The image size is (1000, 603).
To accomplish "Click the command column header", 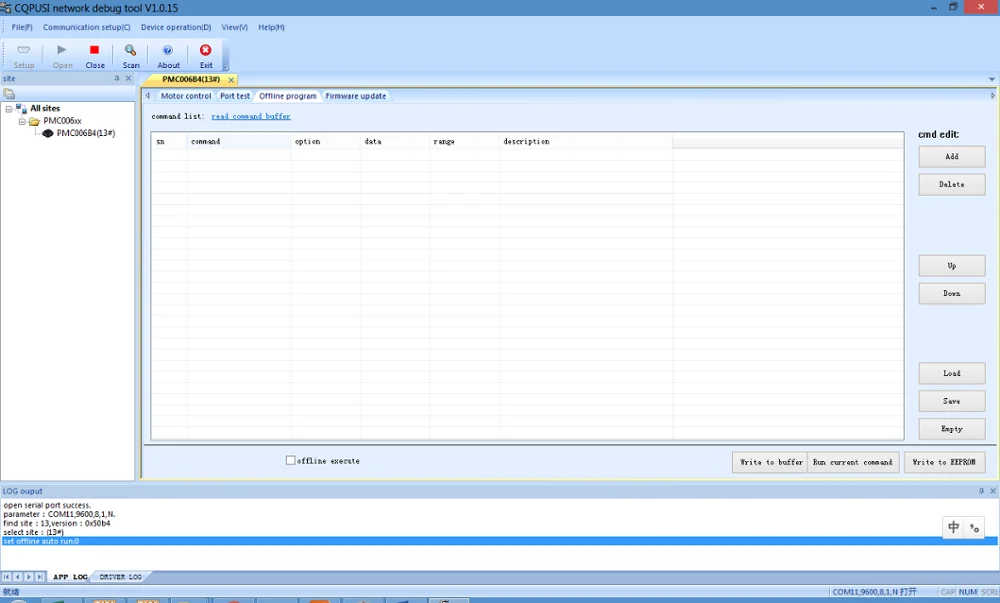I will point(239,142).
